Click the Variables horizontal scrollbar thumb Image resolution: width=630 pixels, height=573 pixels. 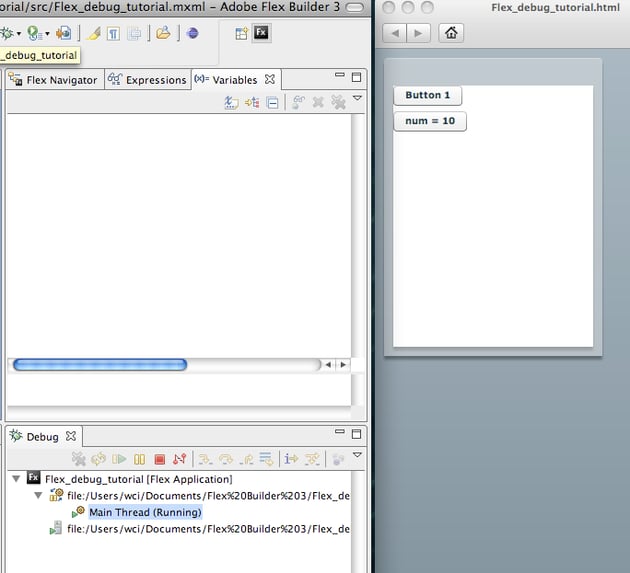99,365
